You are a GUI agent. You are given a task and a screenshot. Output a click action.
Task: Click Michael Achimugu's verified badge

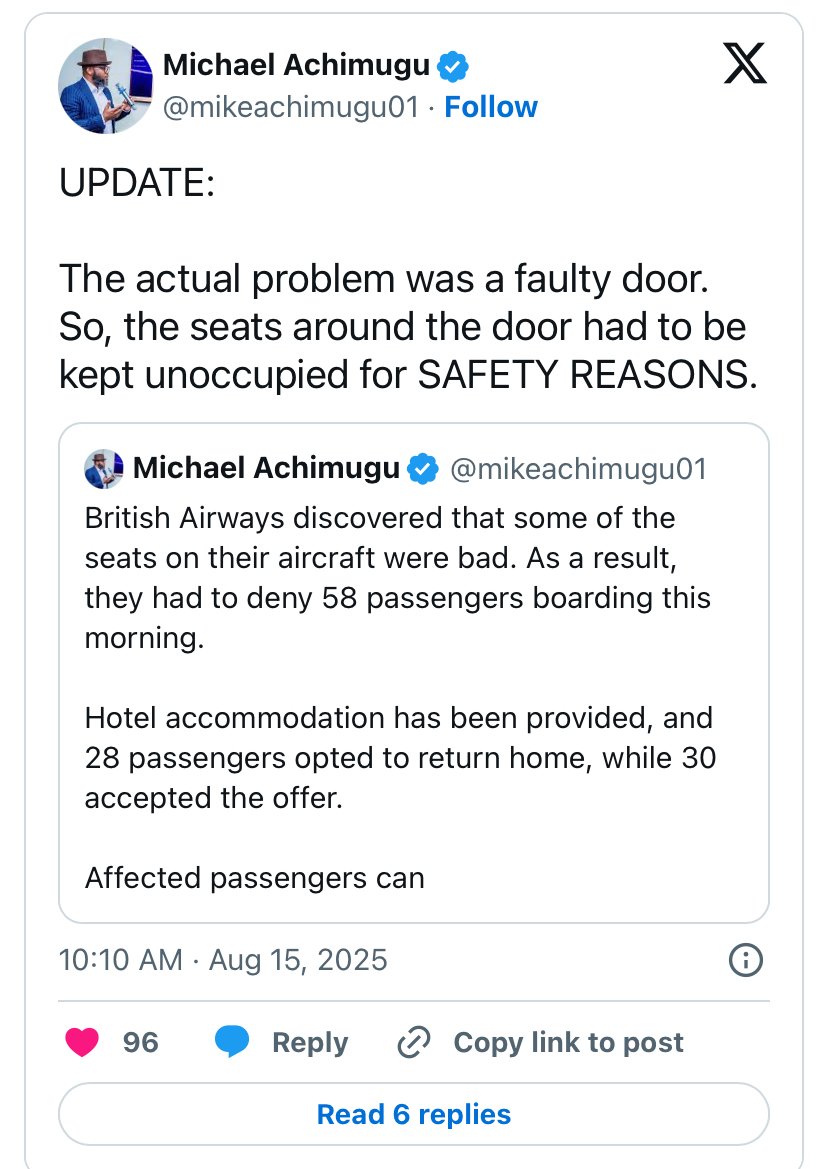tap(454, 67)
